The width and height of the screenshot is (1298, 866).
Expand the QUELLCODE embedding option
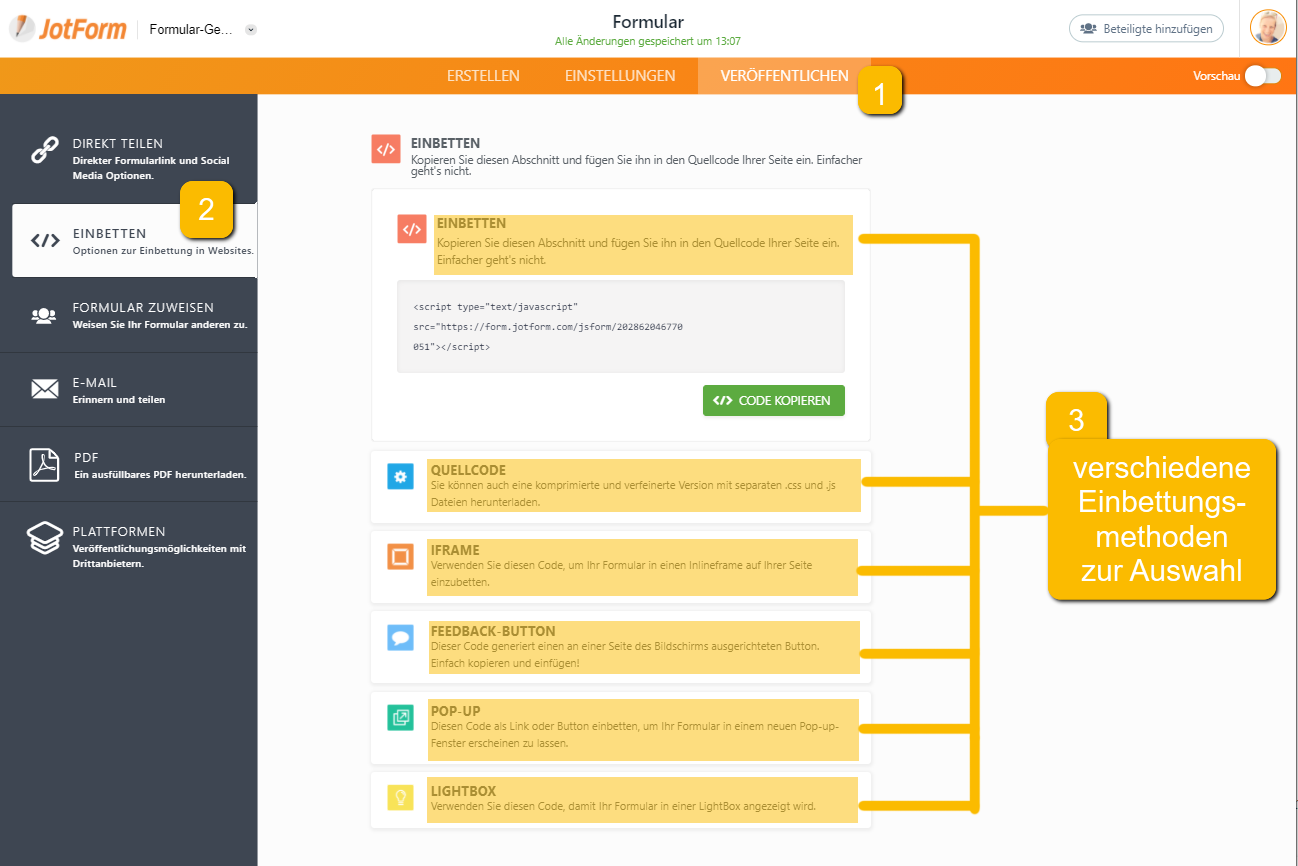pyautogui.click(x=621, y=486)
